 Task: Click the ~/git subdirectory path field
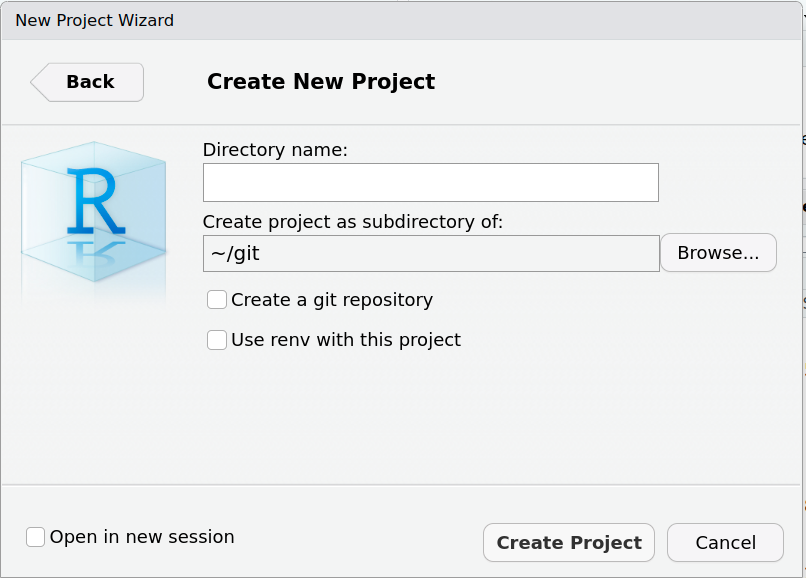tap(430, 254)
